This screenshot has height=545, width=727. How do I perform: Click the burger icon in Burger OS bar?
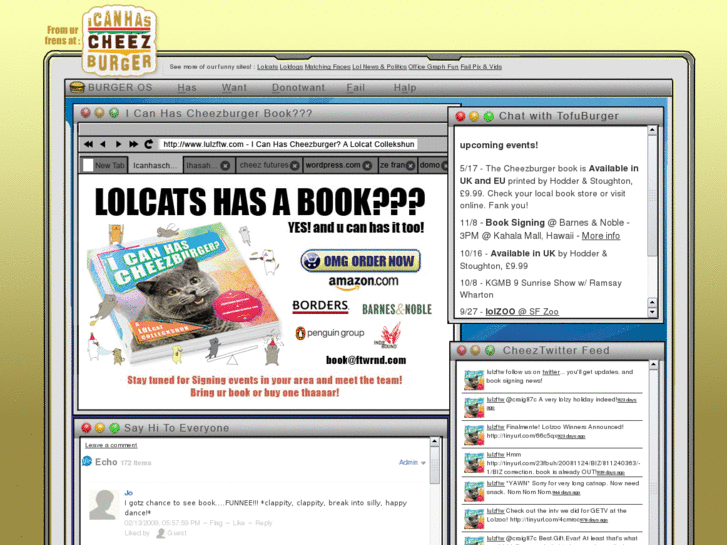click(x=77, y=87)
